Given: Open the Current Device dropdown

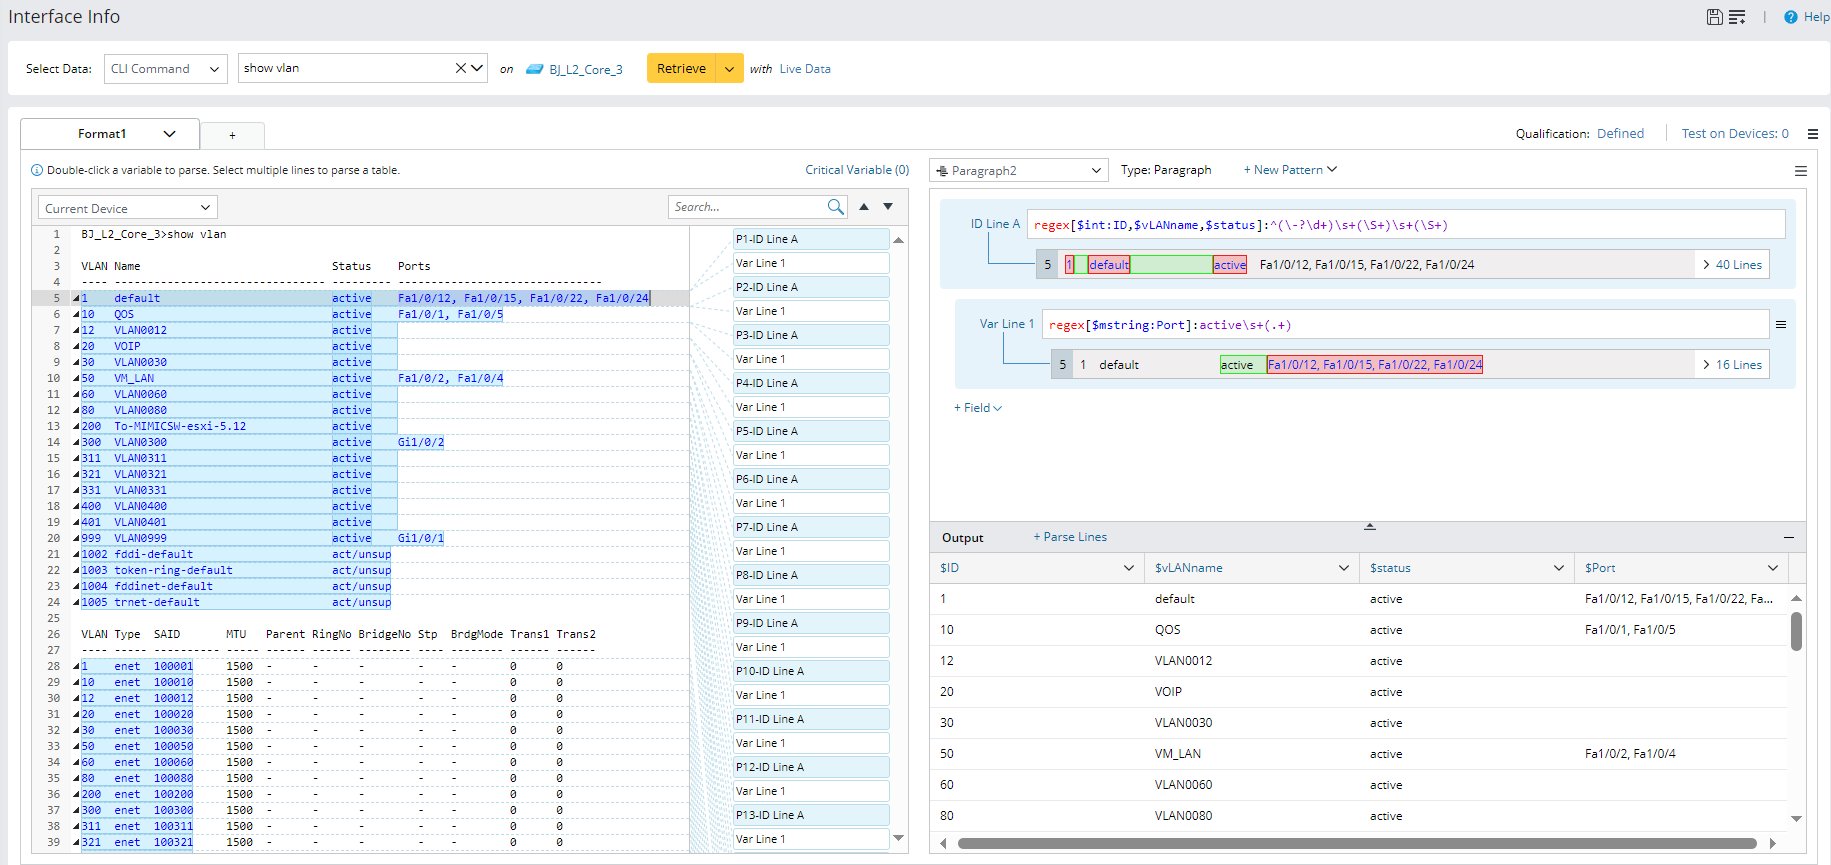Looking at the screenshot, I should (x=128, y=208).
